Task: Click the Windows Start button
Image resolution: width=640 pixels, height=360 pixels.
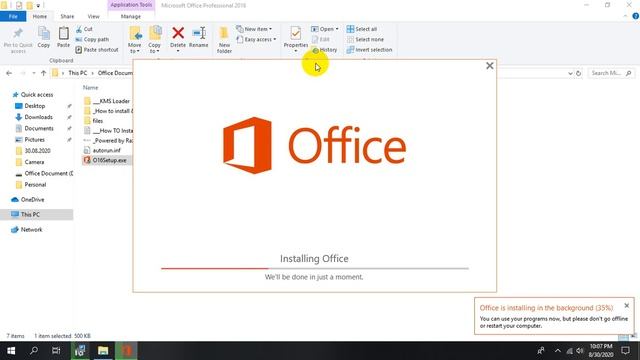Action: click(11, 351)
